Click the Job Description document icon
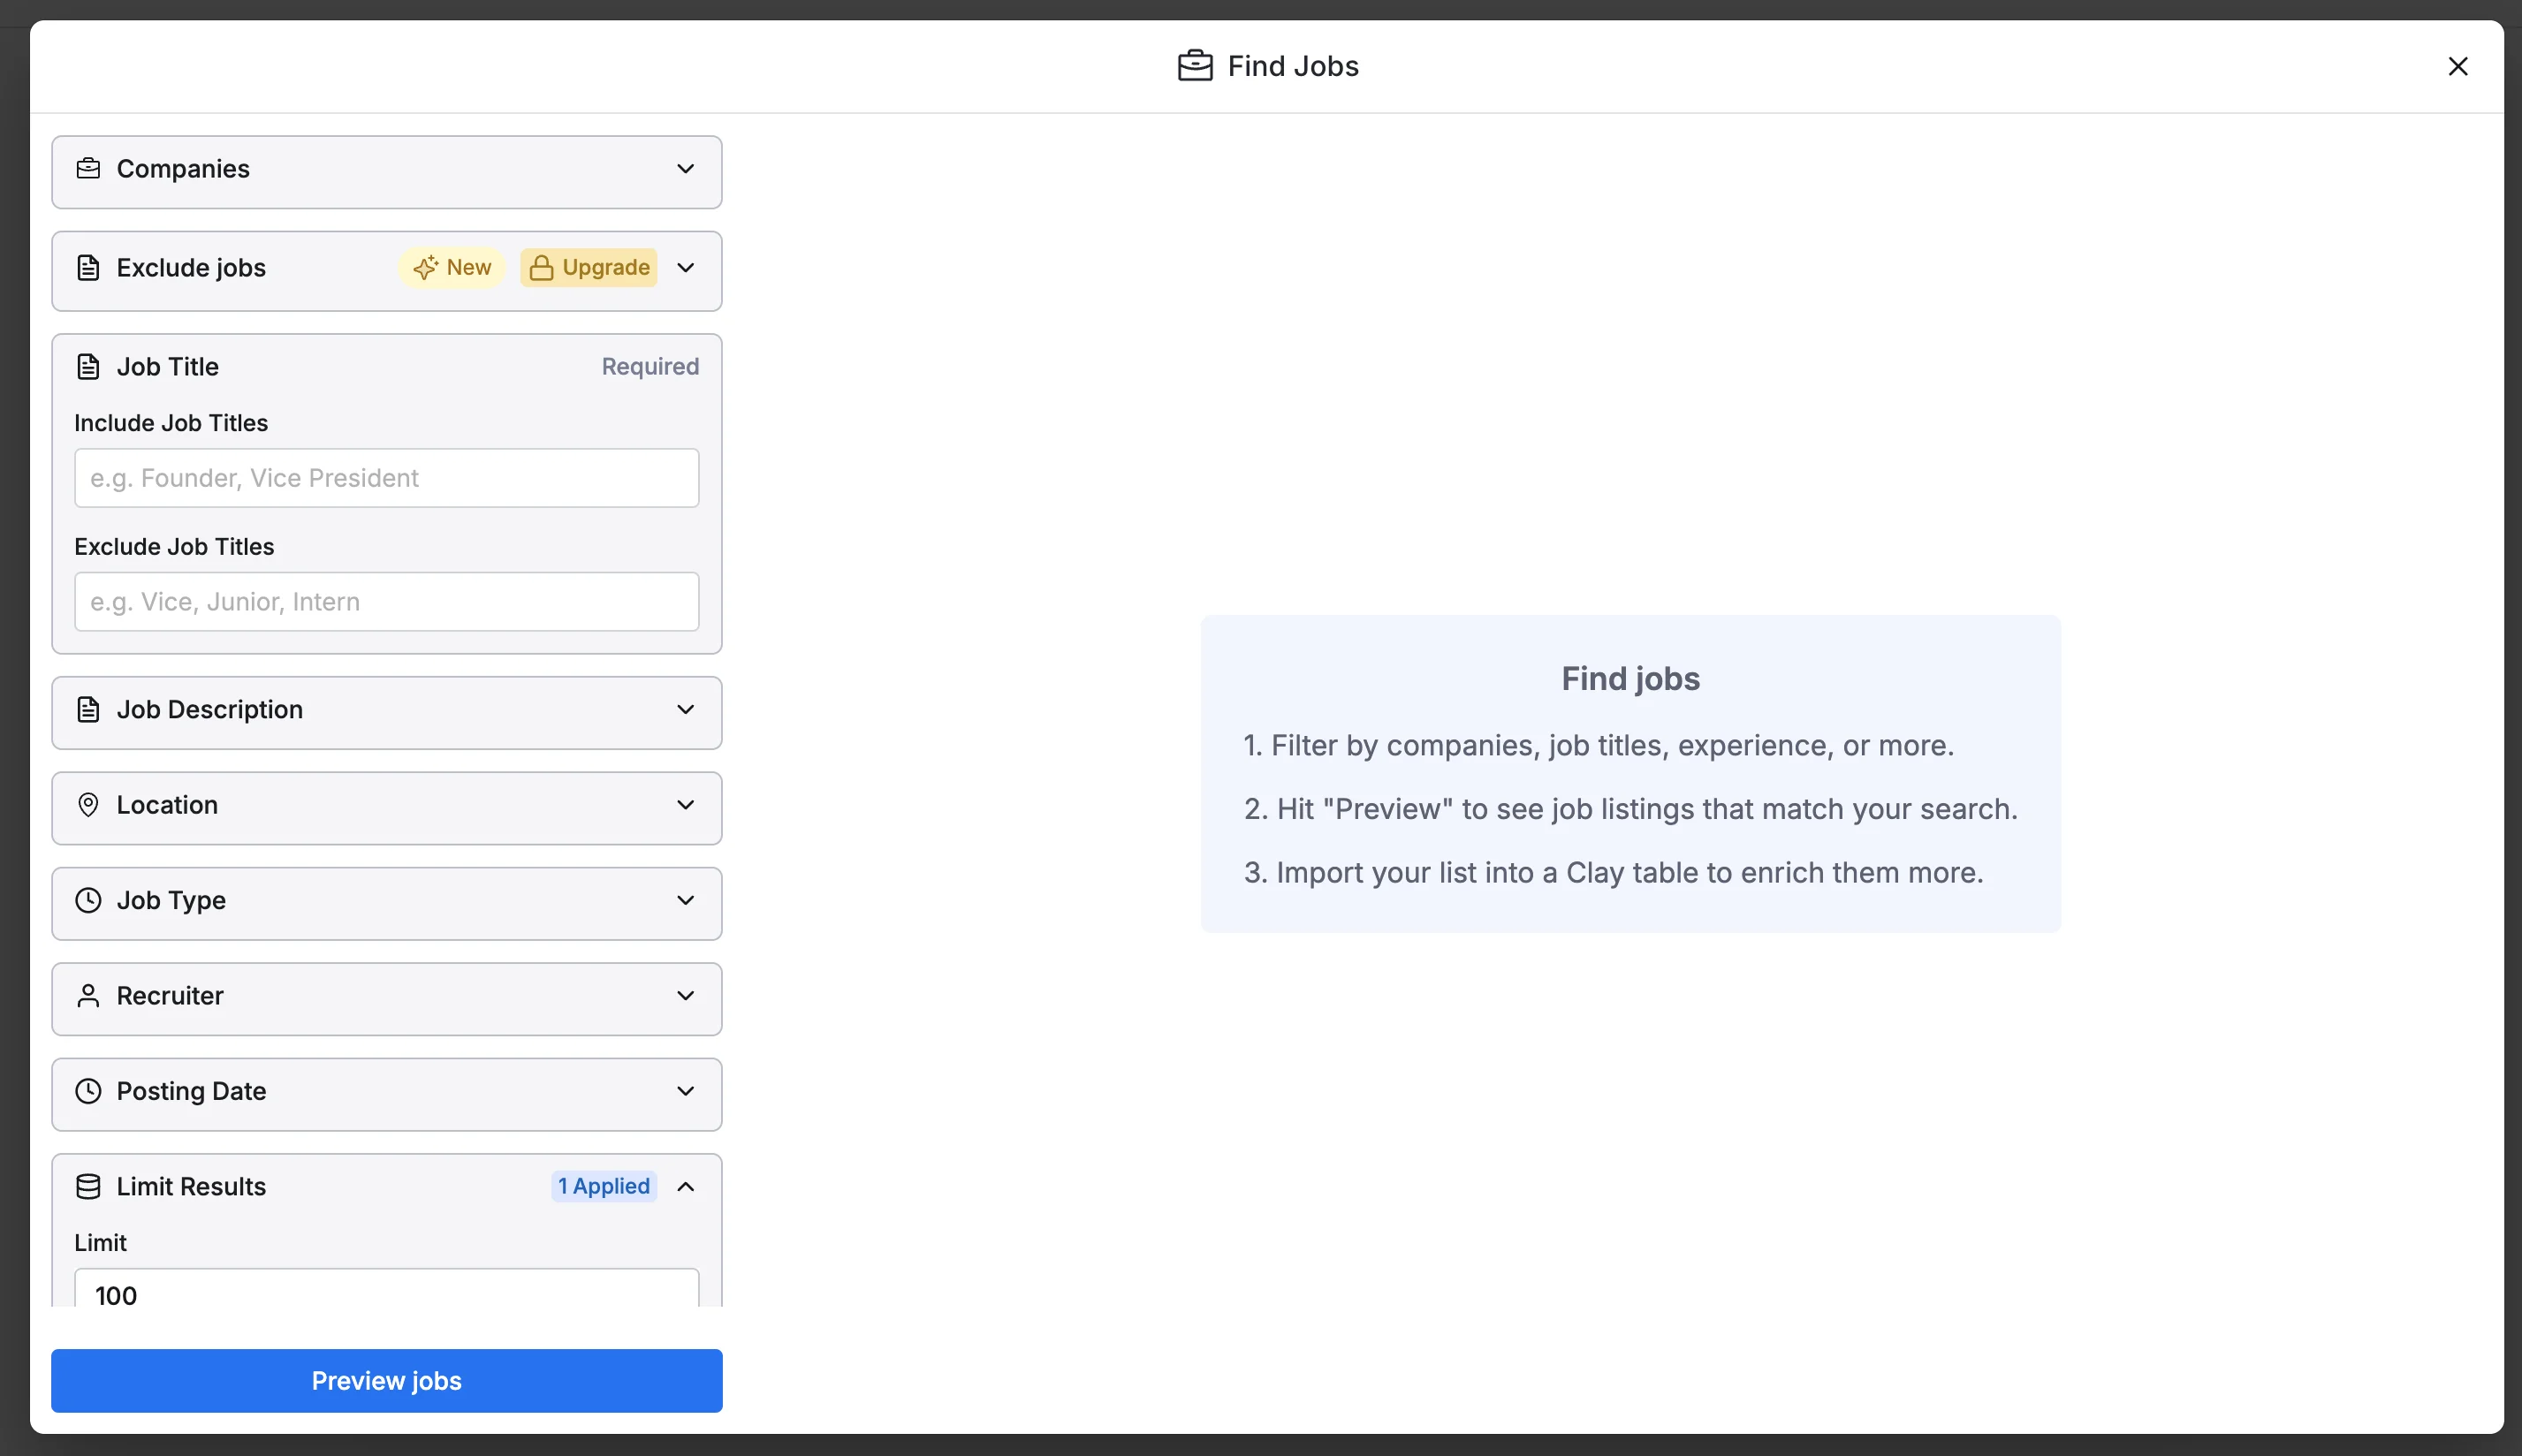 point(88,710)
